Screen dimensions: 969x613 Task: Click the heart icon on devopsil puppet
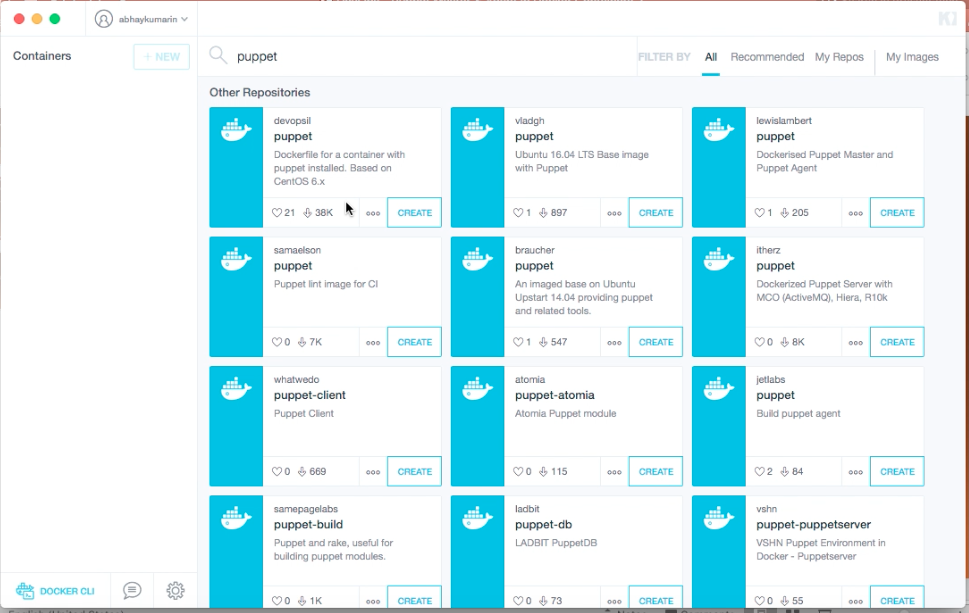pyautogui.click(x=277, y=213)
